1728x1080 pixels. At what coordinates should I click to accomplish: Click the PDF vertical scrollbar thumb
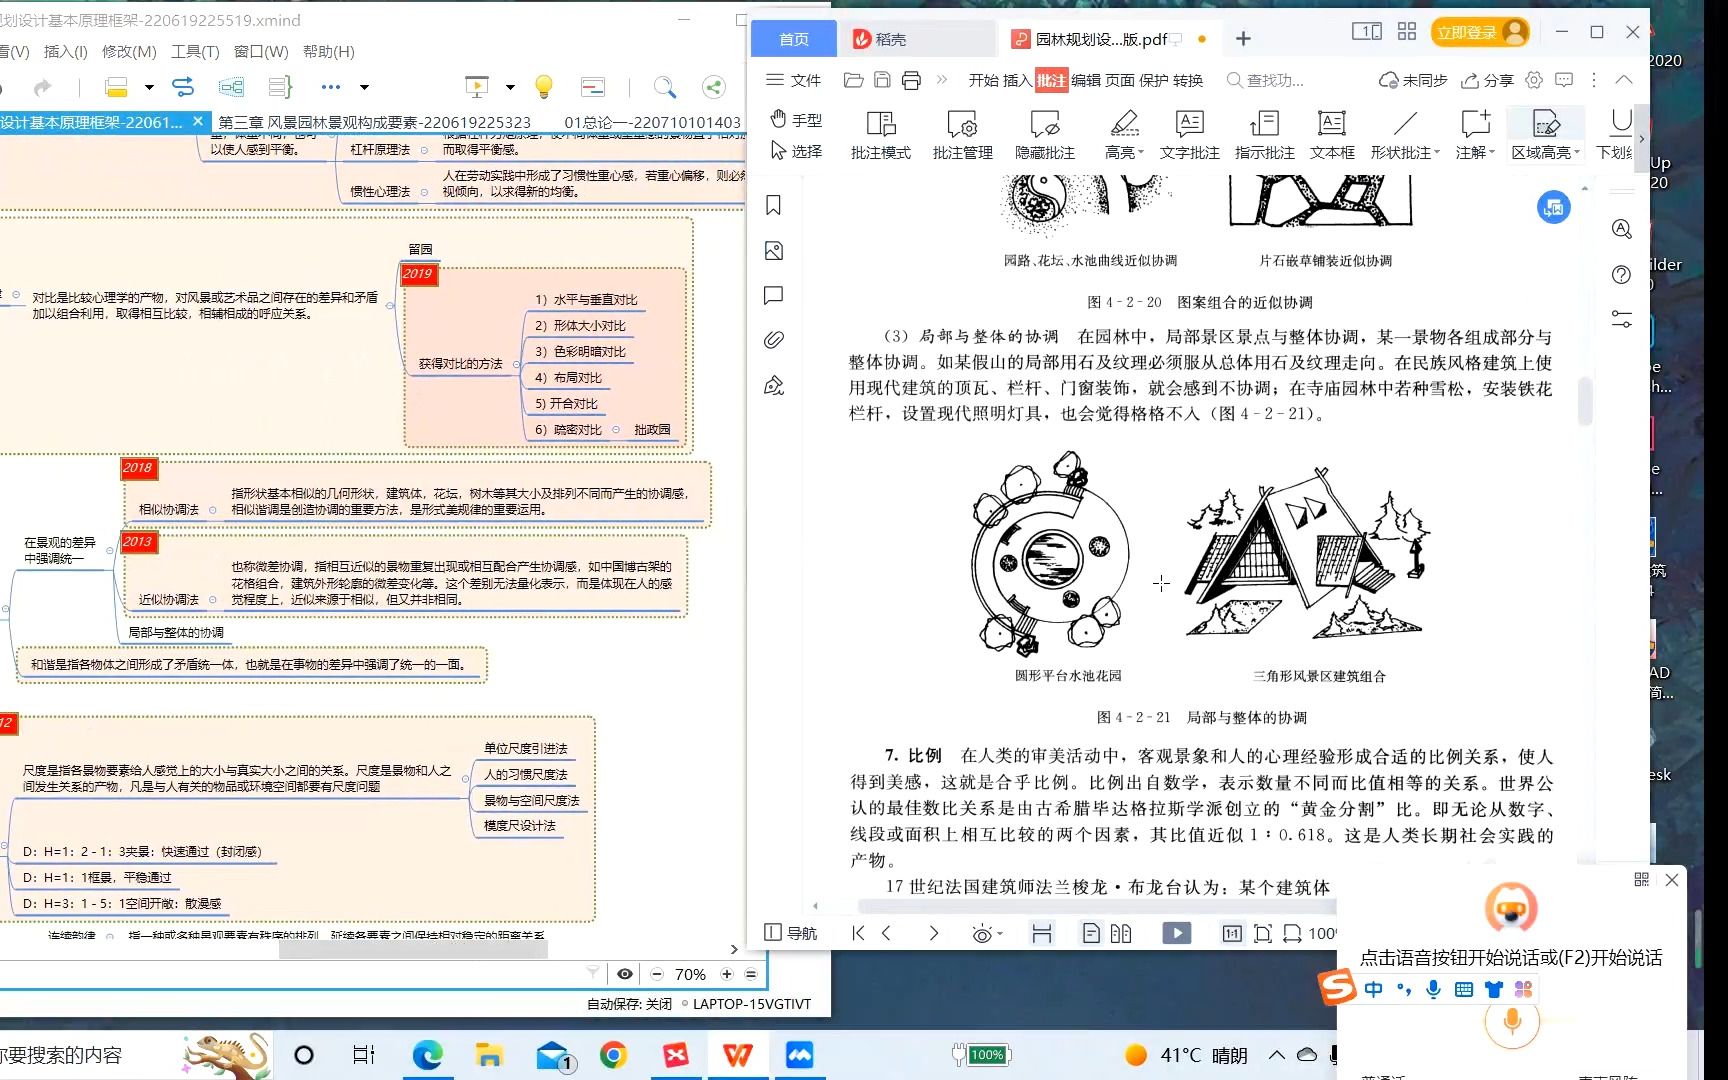point(1585,402)
